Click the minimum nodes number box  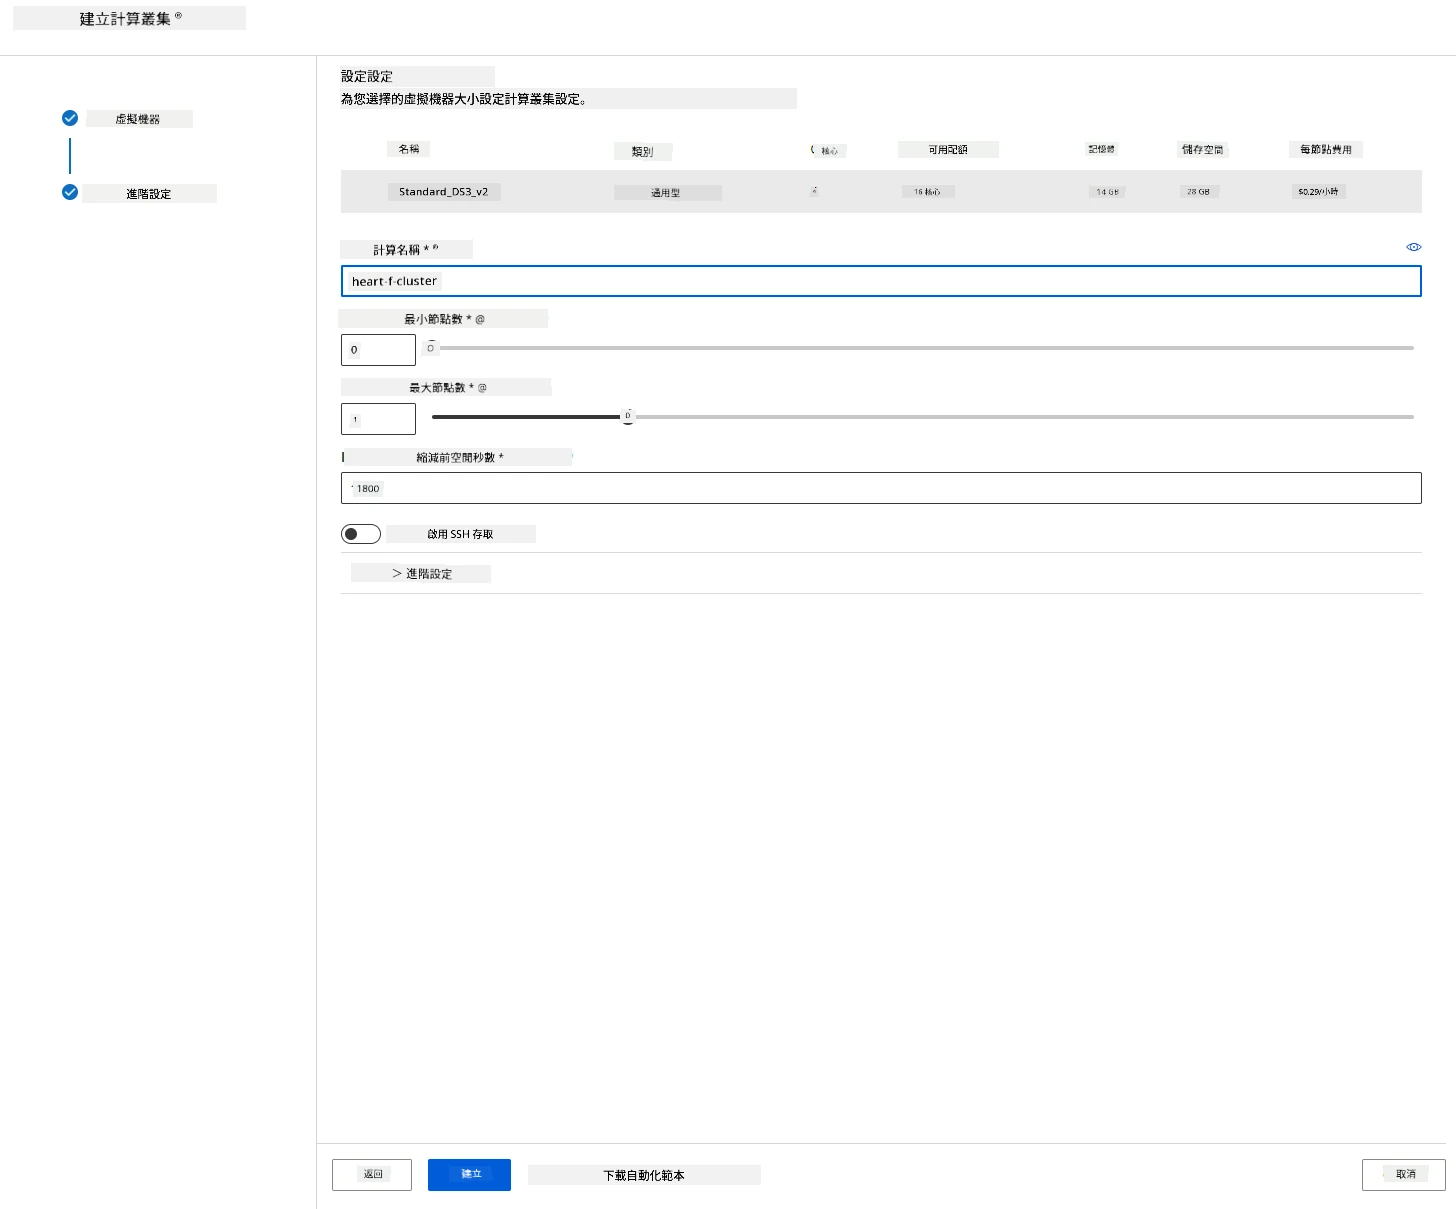coord(378,350)
